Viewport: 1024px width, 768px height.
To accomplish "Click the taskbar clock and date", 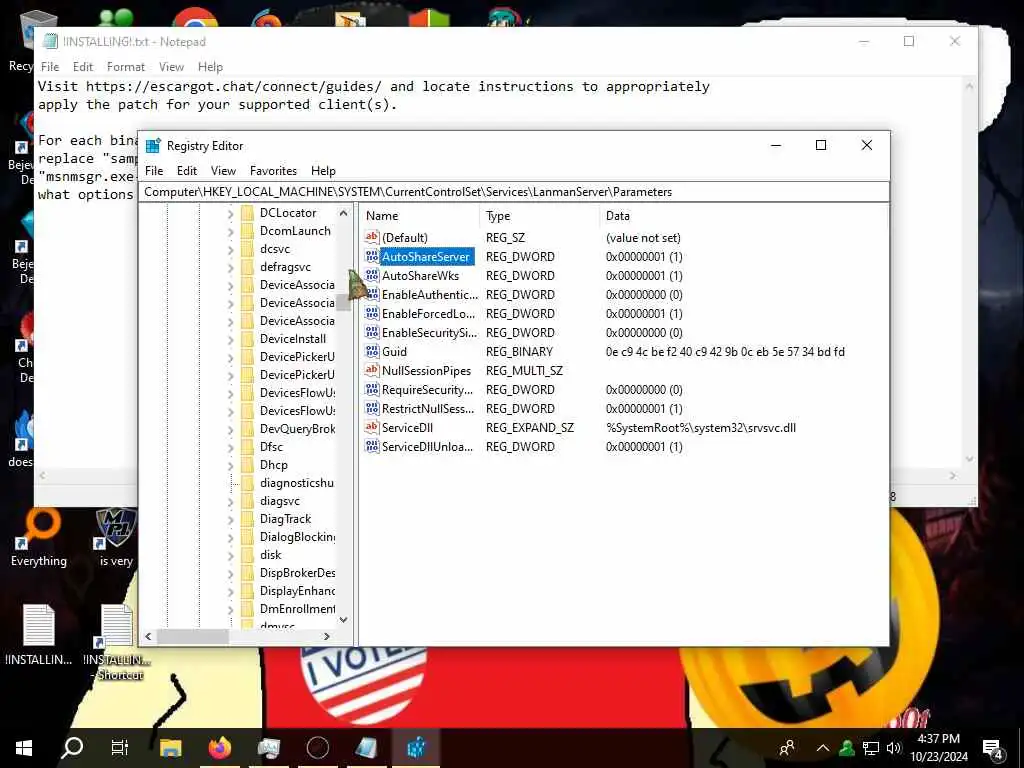I will 938,748.
